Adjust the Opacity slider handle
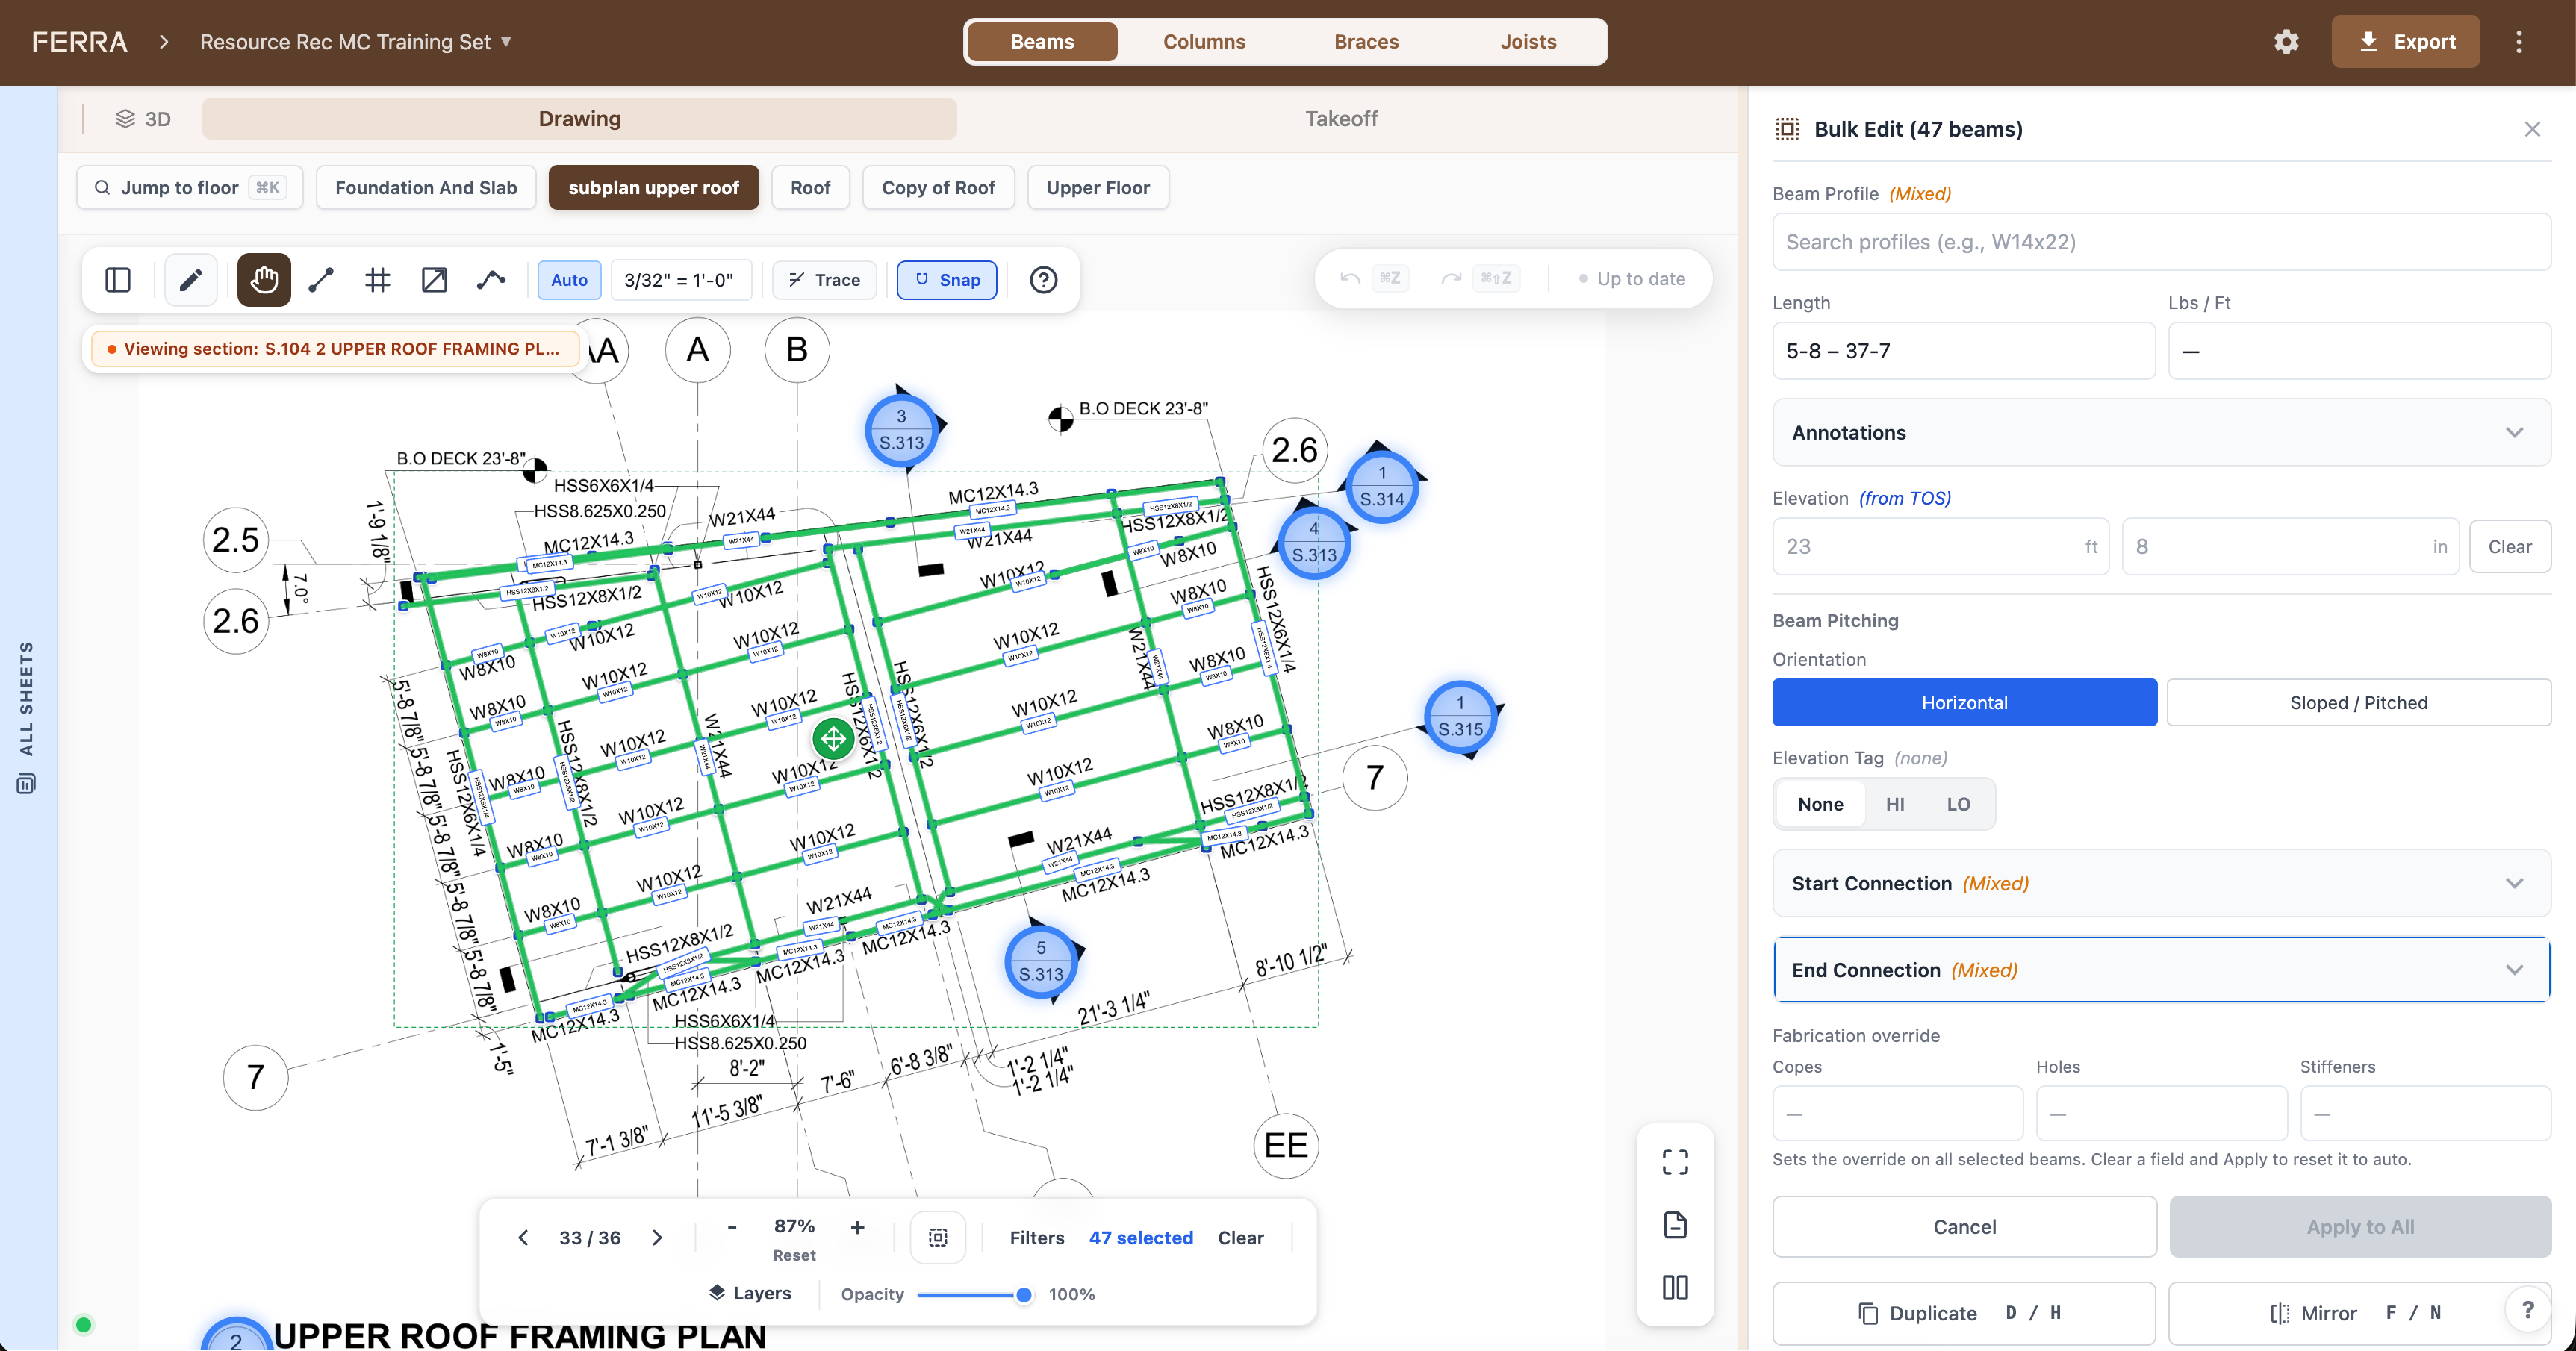 [1023, 1295]
